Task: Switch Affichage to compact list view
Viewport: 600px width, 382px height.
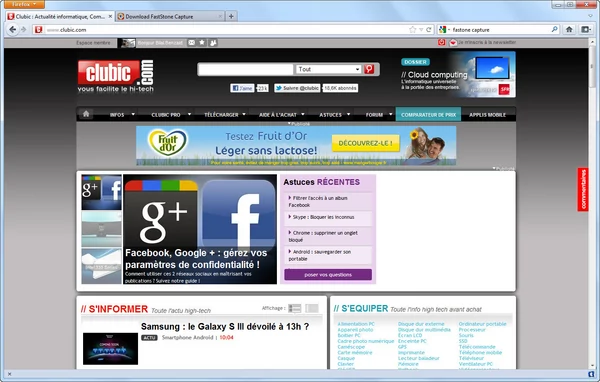Action: point(312,308)
